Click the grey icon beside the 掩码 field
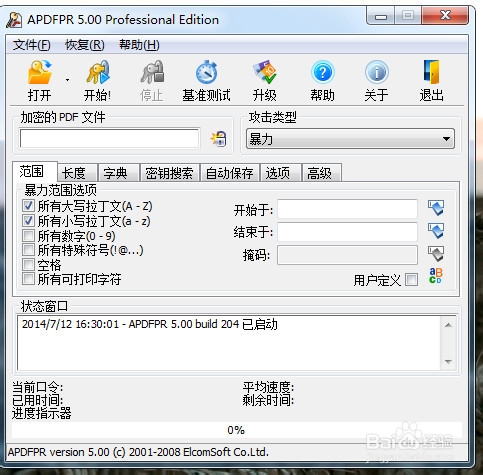Image resolution: width=483 pixels, height=475 pixels. click(x=436, y=254)
